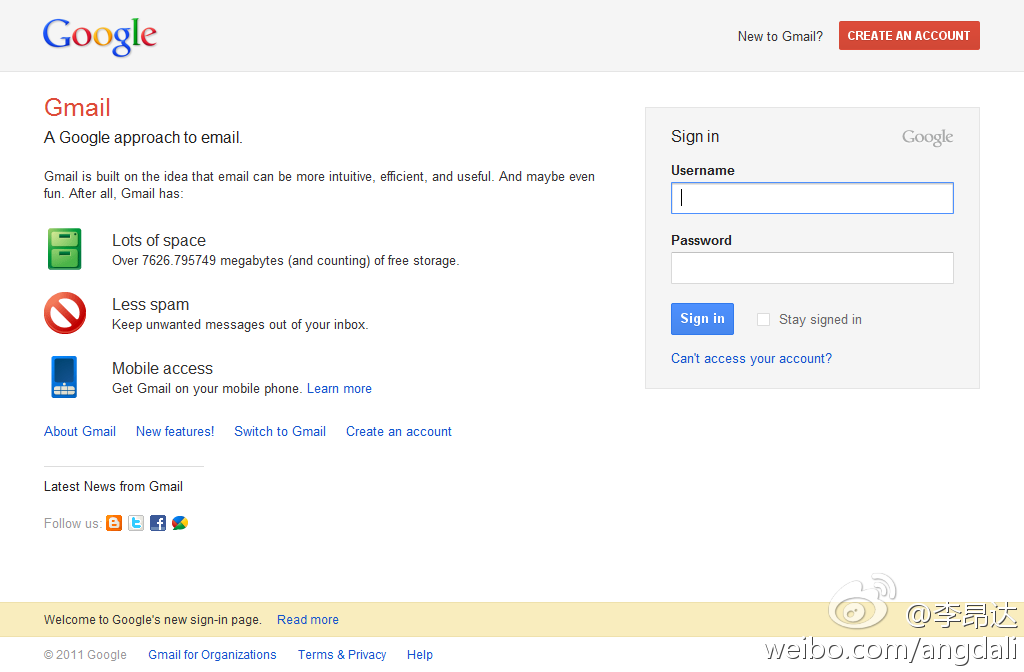Click the Sign in heading in box
Viewport: 1024px width, 672px height.
point(695,136)
